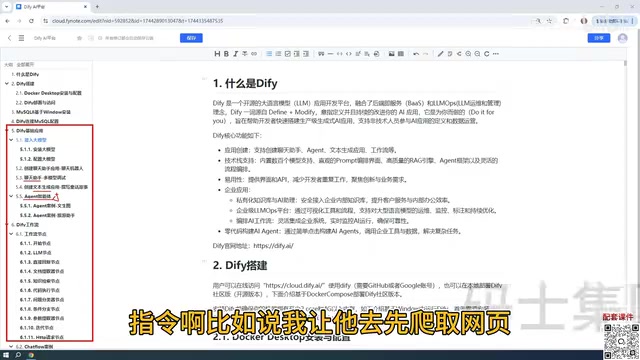Select the Dify AI平台 browser tab
The image size is (640, 360).
51,7
